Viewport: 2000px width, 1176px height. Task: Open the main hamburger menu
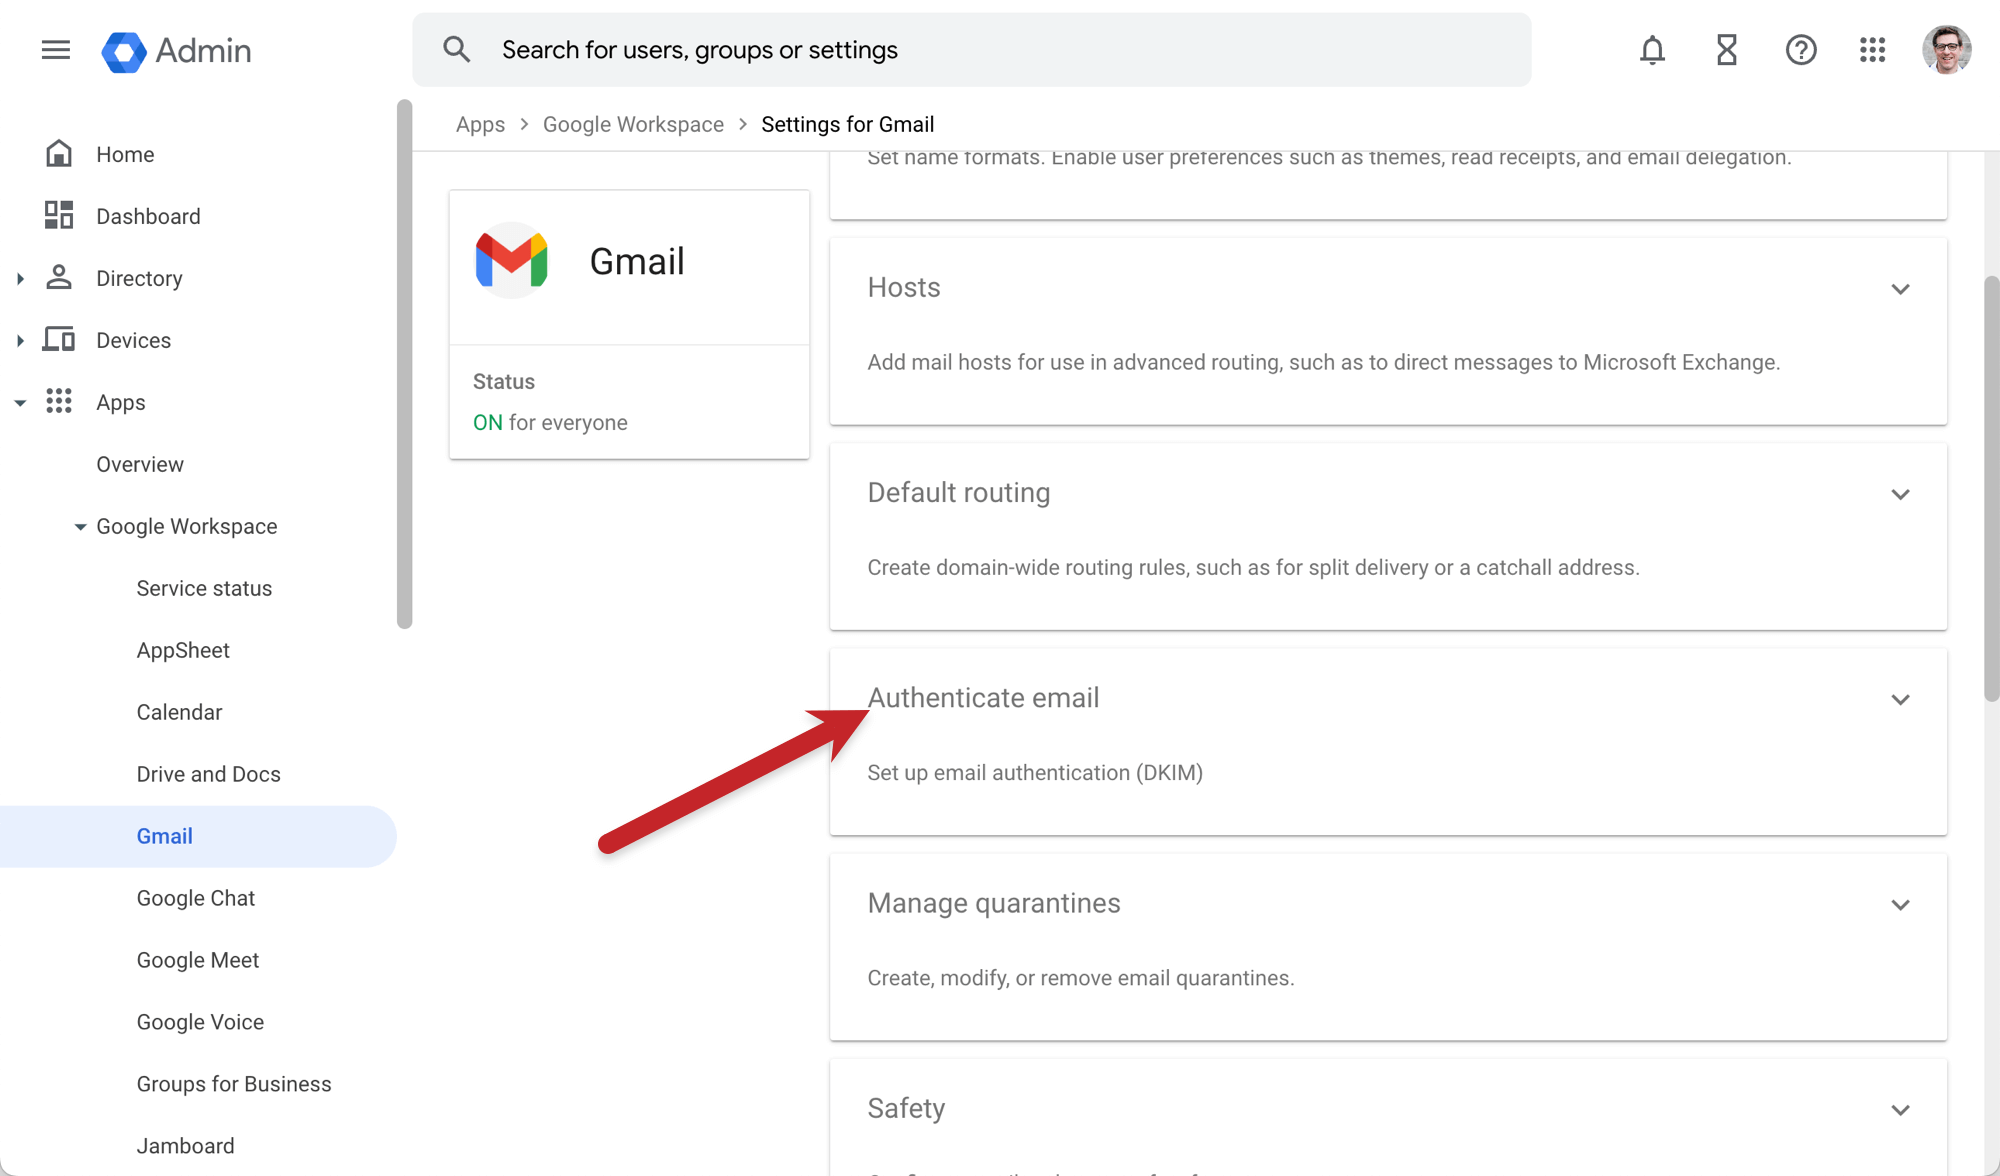point(56,50)
